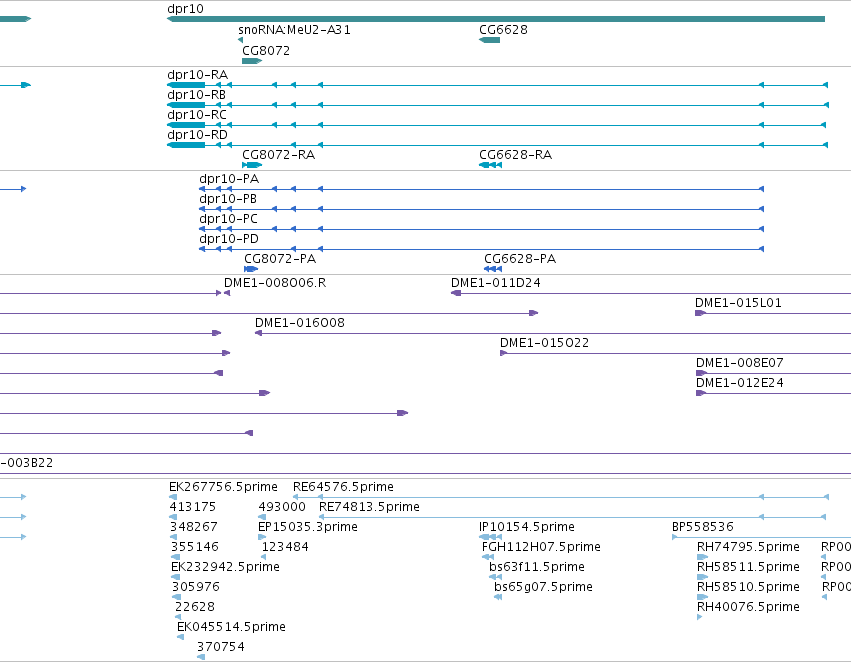Click EST label 348267
The image size is (851, 662).
[194, 527]
